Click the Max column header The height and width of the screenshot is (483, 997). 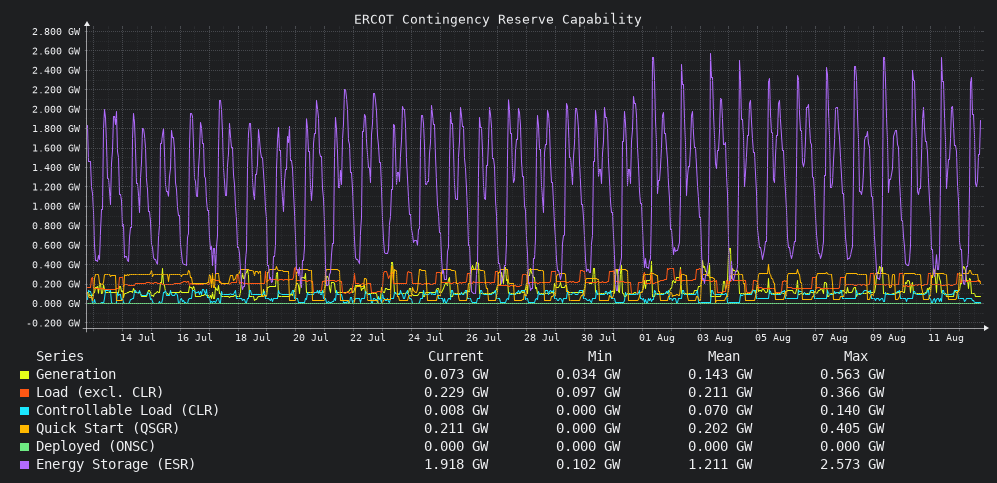pos(855,357)
